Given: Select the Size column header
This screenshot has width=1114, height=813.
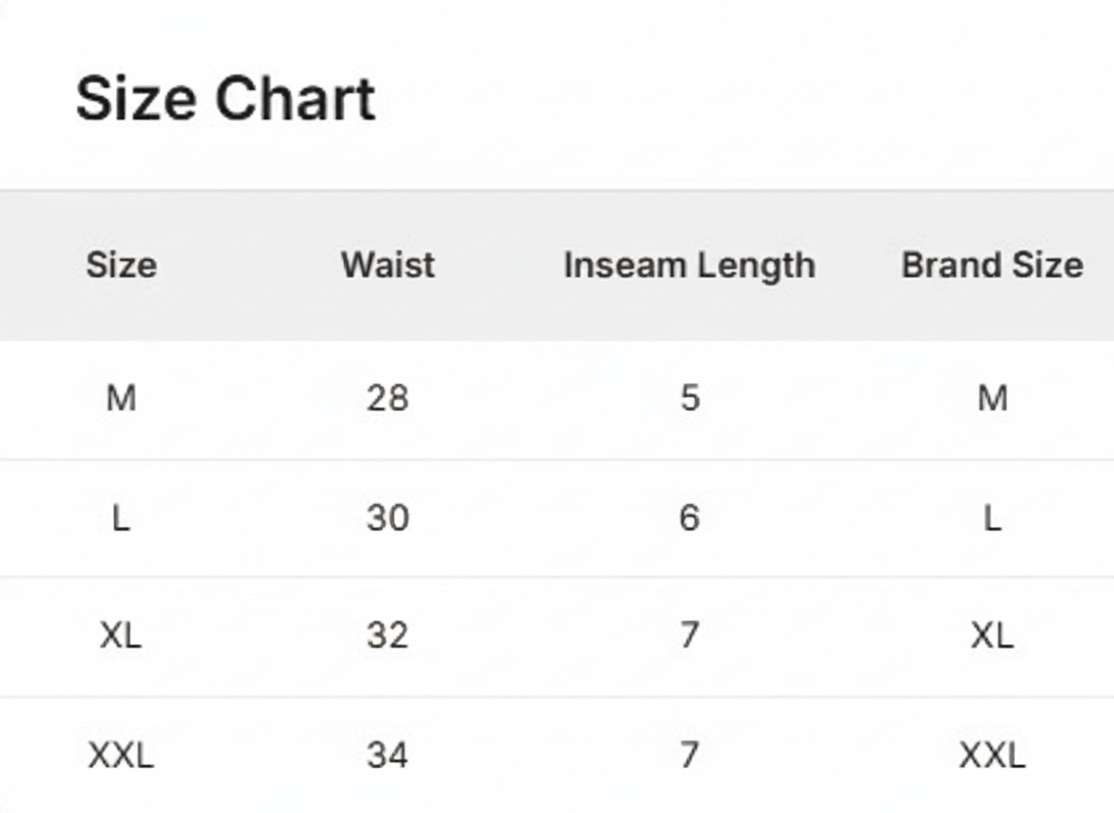Looking at the screenshot, I should tap(121, 265).
